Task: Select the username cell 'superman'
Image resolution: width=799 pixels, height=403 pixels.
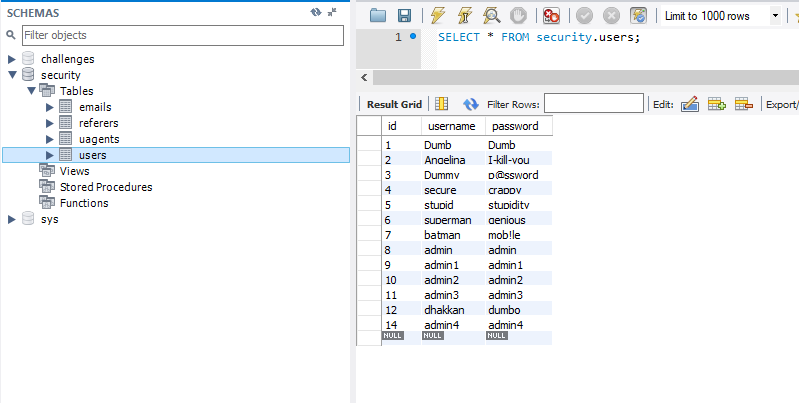Action: (454, 220)
